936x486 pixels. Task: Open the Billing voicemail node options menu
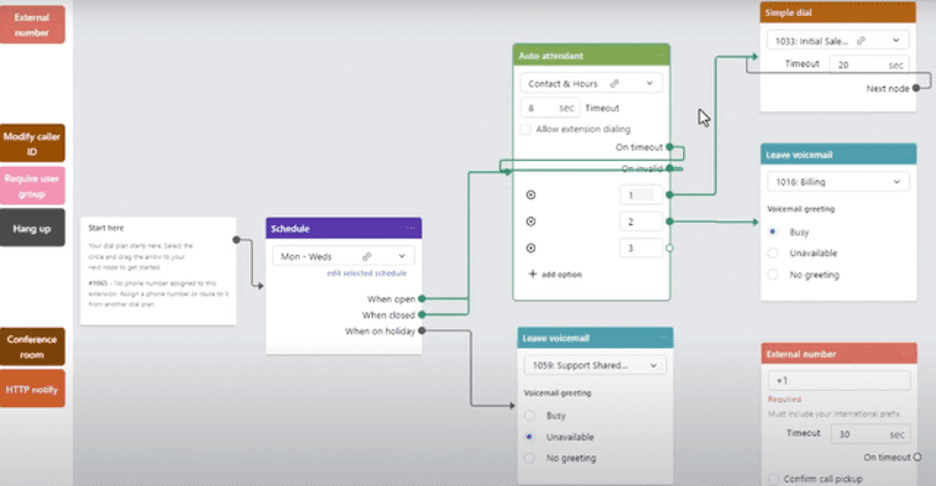906,154
